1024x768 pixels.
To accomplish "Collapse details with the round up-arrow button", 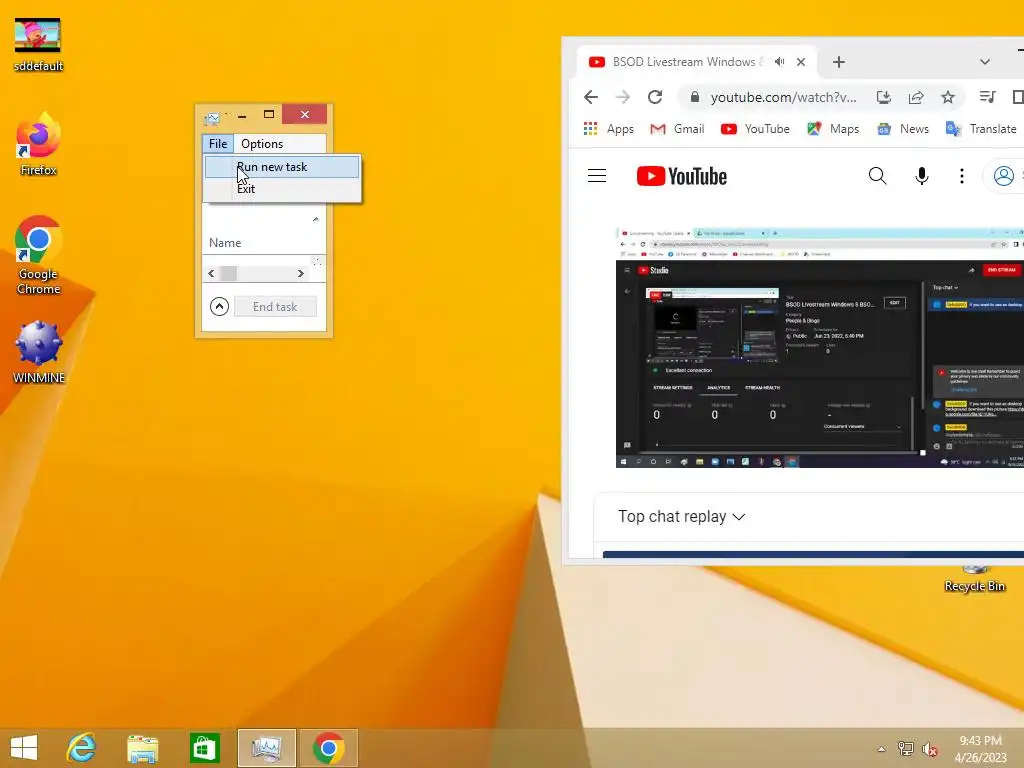I will (219, 306).
